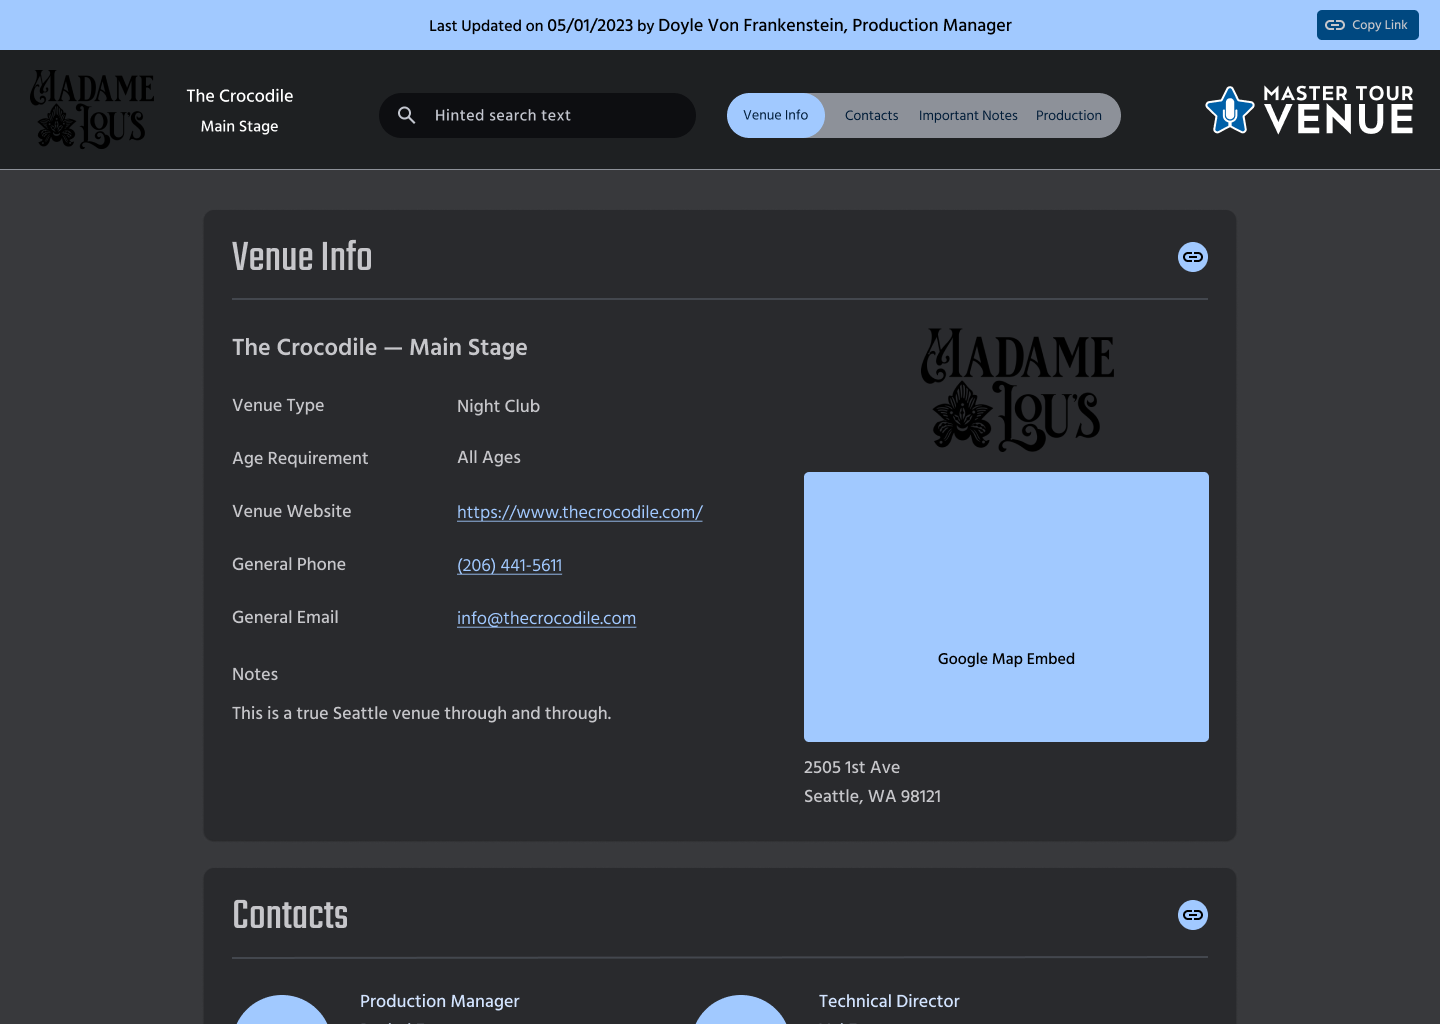1440x1024 pixels.
Task: Click the '2505 1st Ave' address line
Action: click(x=852, y=767)
